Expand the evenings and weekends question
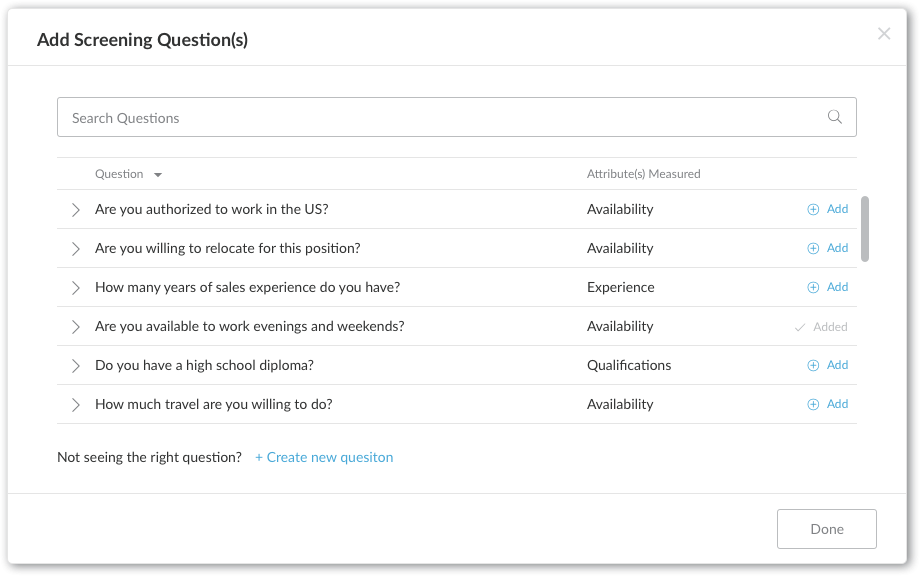920x576 pixels. pyautogui.click(x=76, y=326)
